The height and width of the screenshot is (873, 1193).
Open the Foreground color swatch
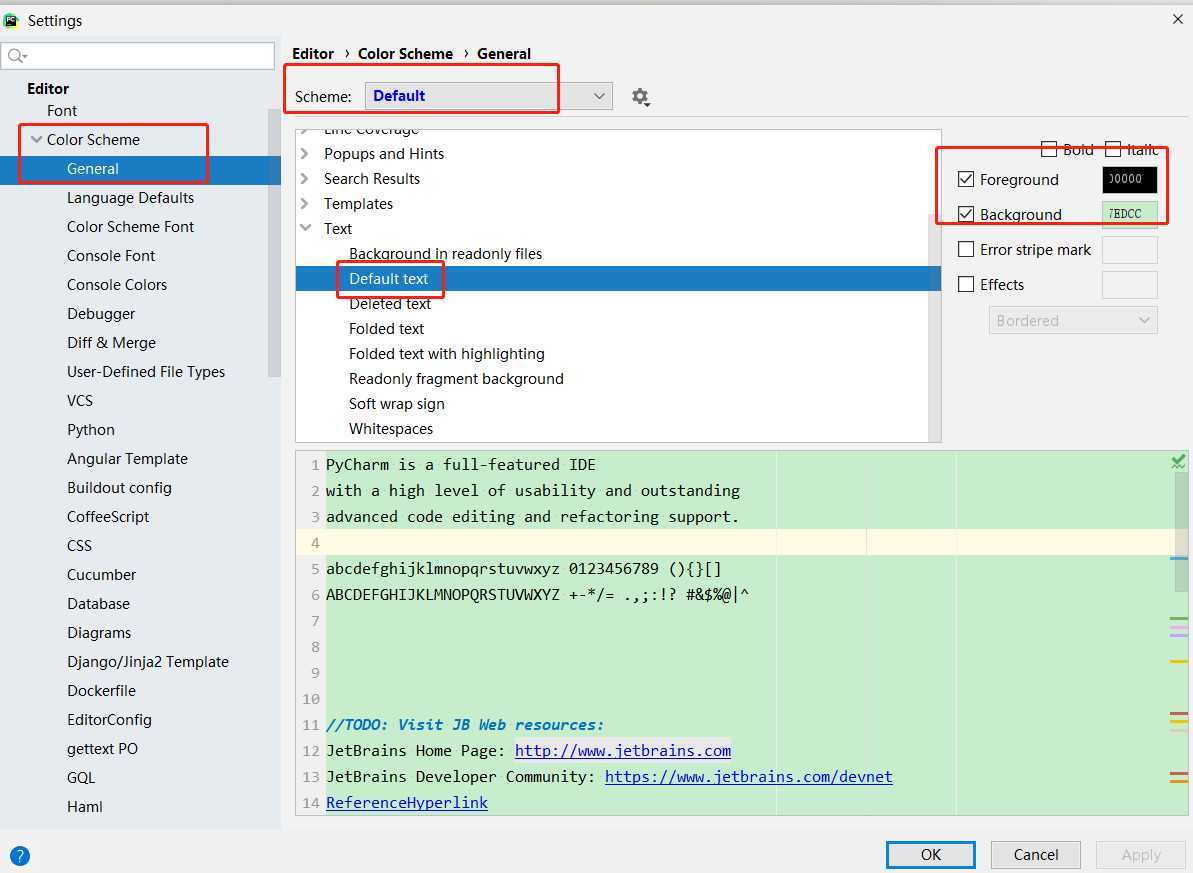click(1129, 179)
